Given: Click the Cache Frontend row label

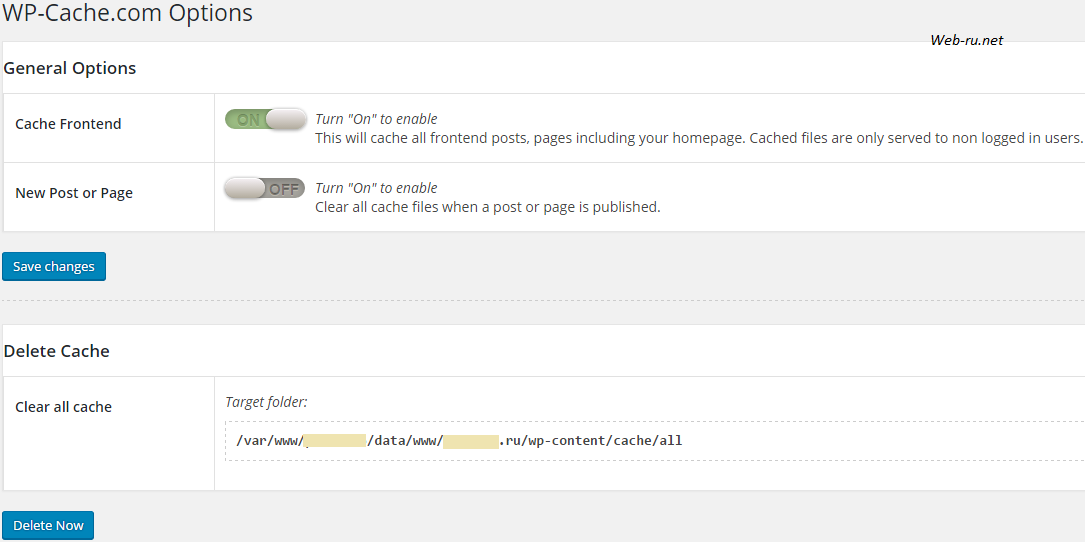Looking at the screenshot, I should (x=69, y=124).
